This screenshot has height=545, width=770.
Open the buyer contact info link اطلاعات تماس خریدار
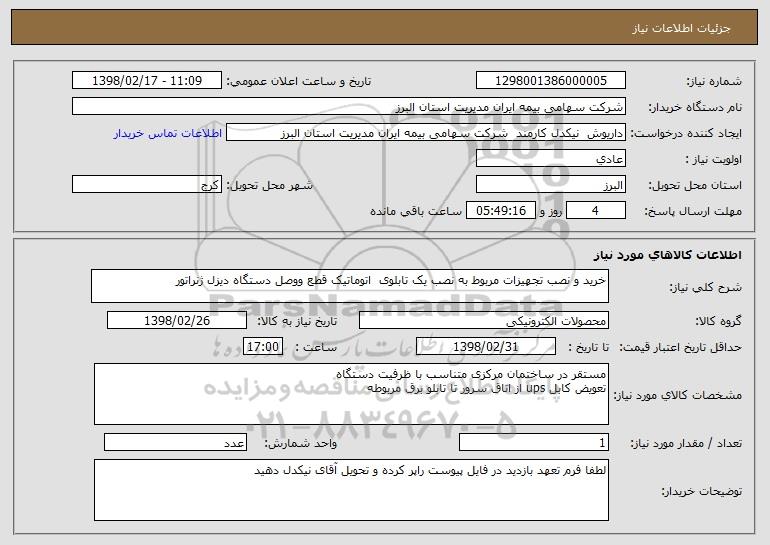[168, 134]
